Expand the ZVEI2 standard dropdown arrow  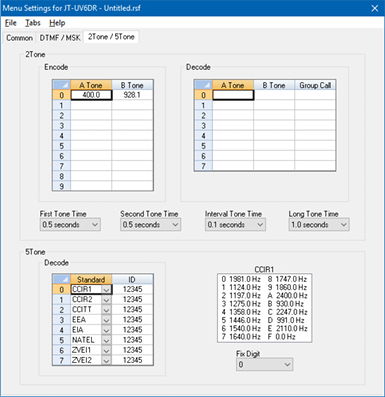(106, 361)
